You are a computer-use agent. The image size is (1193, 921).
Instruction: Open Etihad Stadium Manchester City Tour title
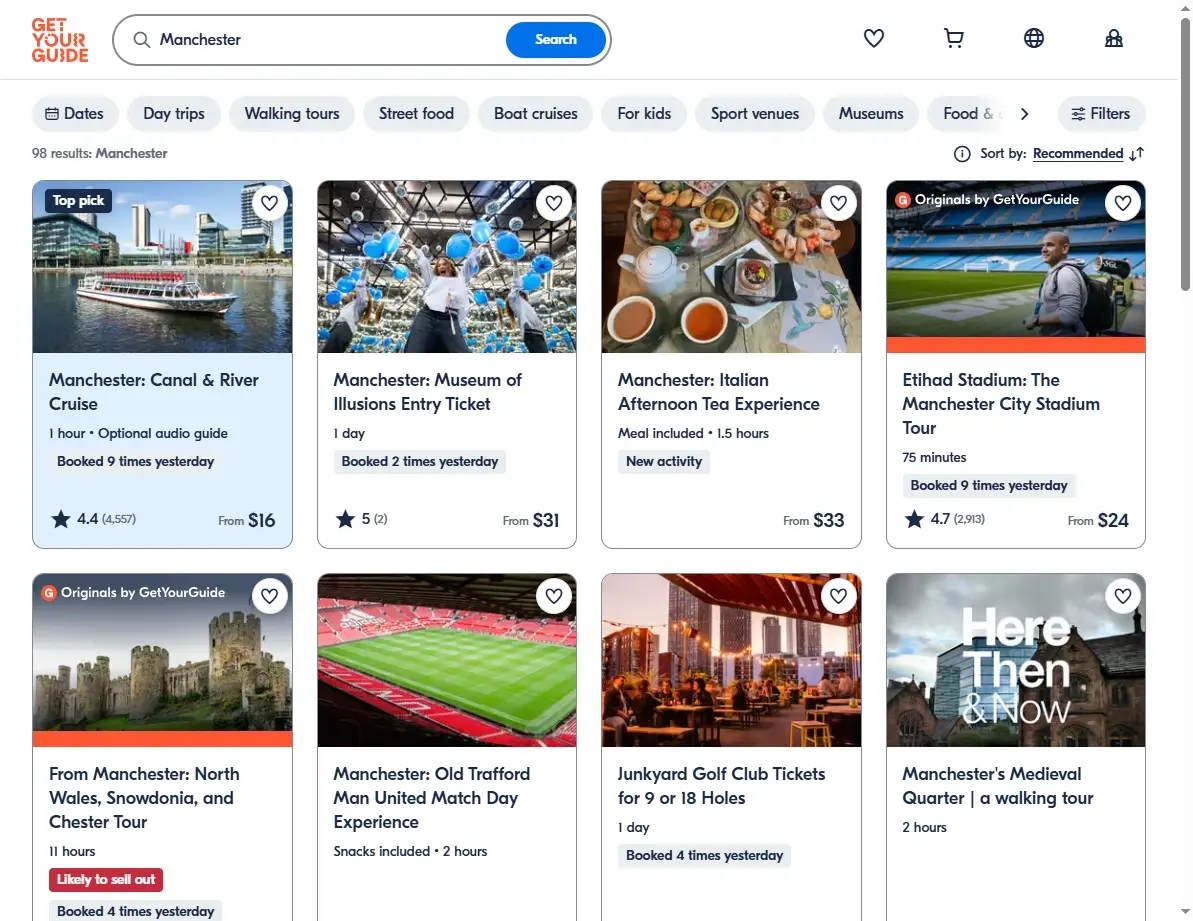pos(1001,404)
